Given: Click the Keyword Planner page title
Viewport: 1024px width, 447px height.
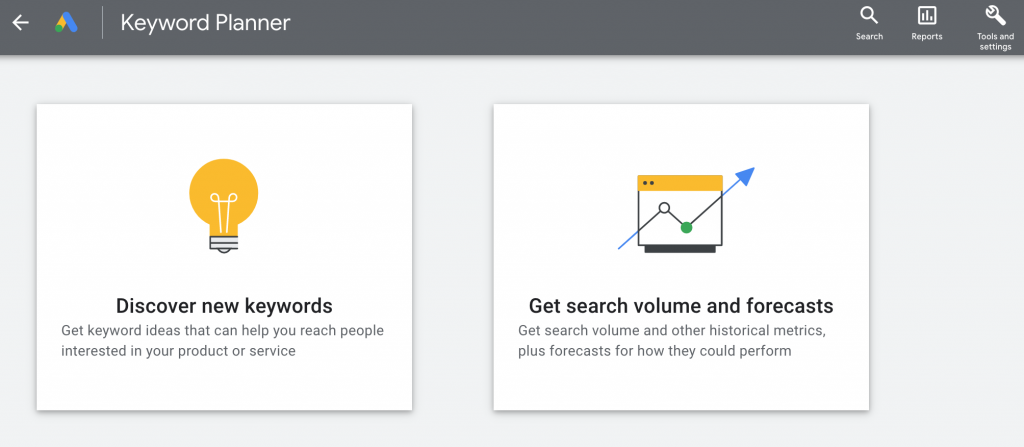Looking at the screenshot, I should [205, 22].
